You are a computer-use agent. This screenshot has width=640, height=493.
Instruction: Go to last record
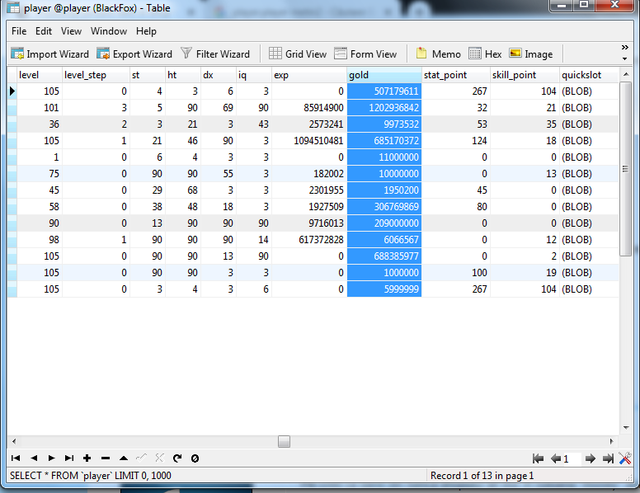point(69,458)
